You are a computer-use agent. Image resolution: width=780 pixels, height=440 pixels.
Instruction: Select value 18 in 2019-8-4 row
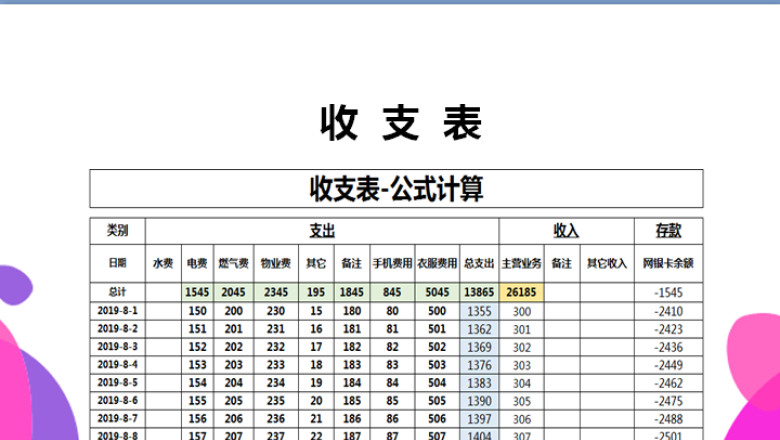tap(316, 365)
